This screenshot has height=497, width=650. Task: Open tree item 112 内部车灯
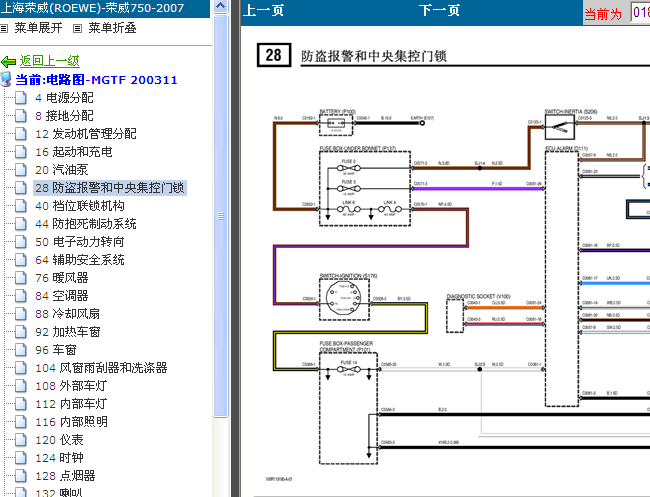(71, 404)
